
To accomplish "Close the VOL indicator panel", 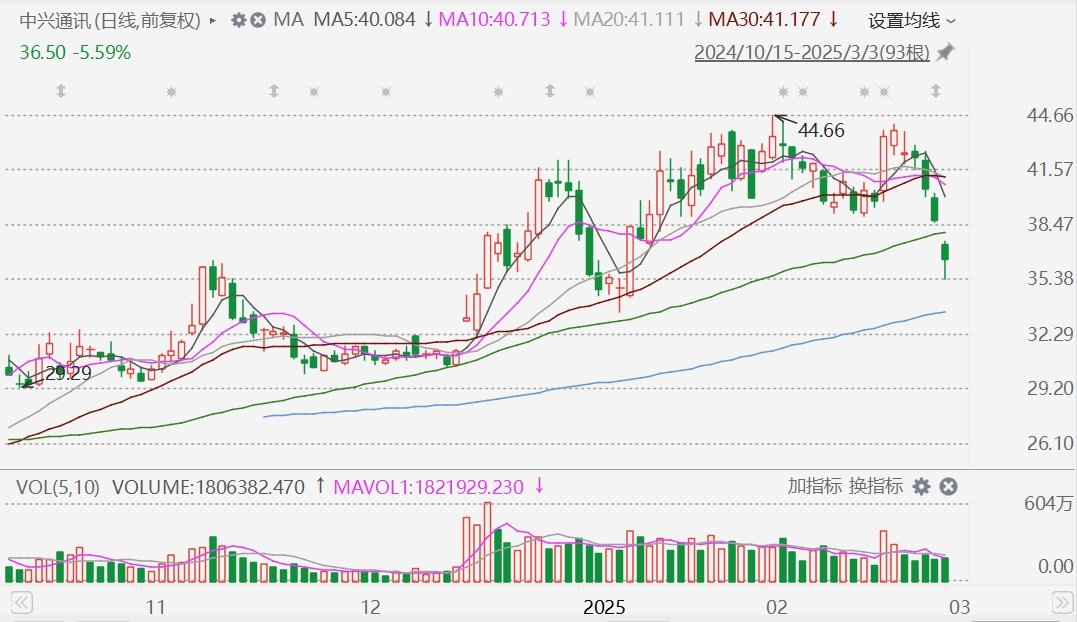I will point(949,487).
